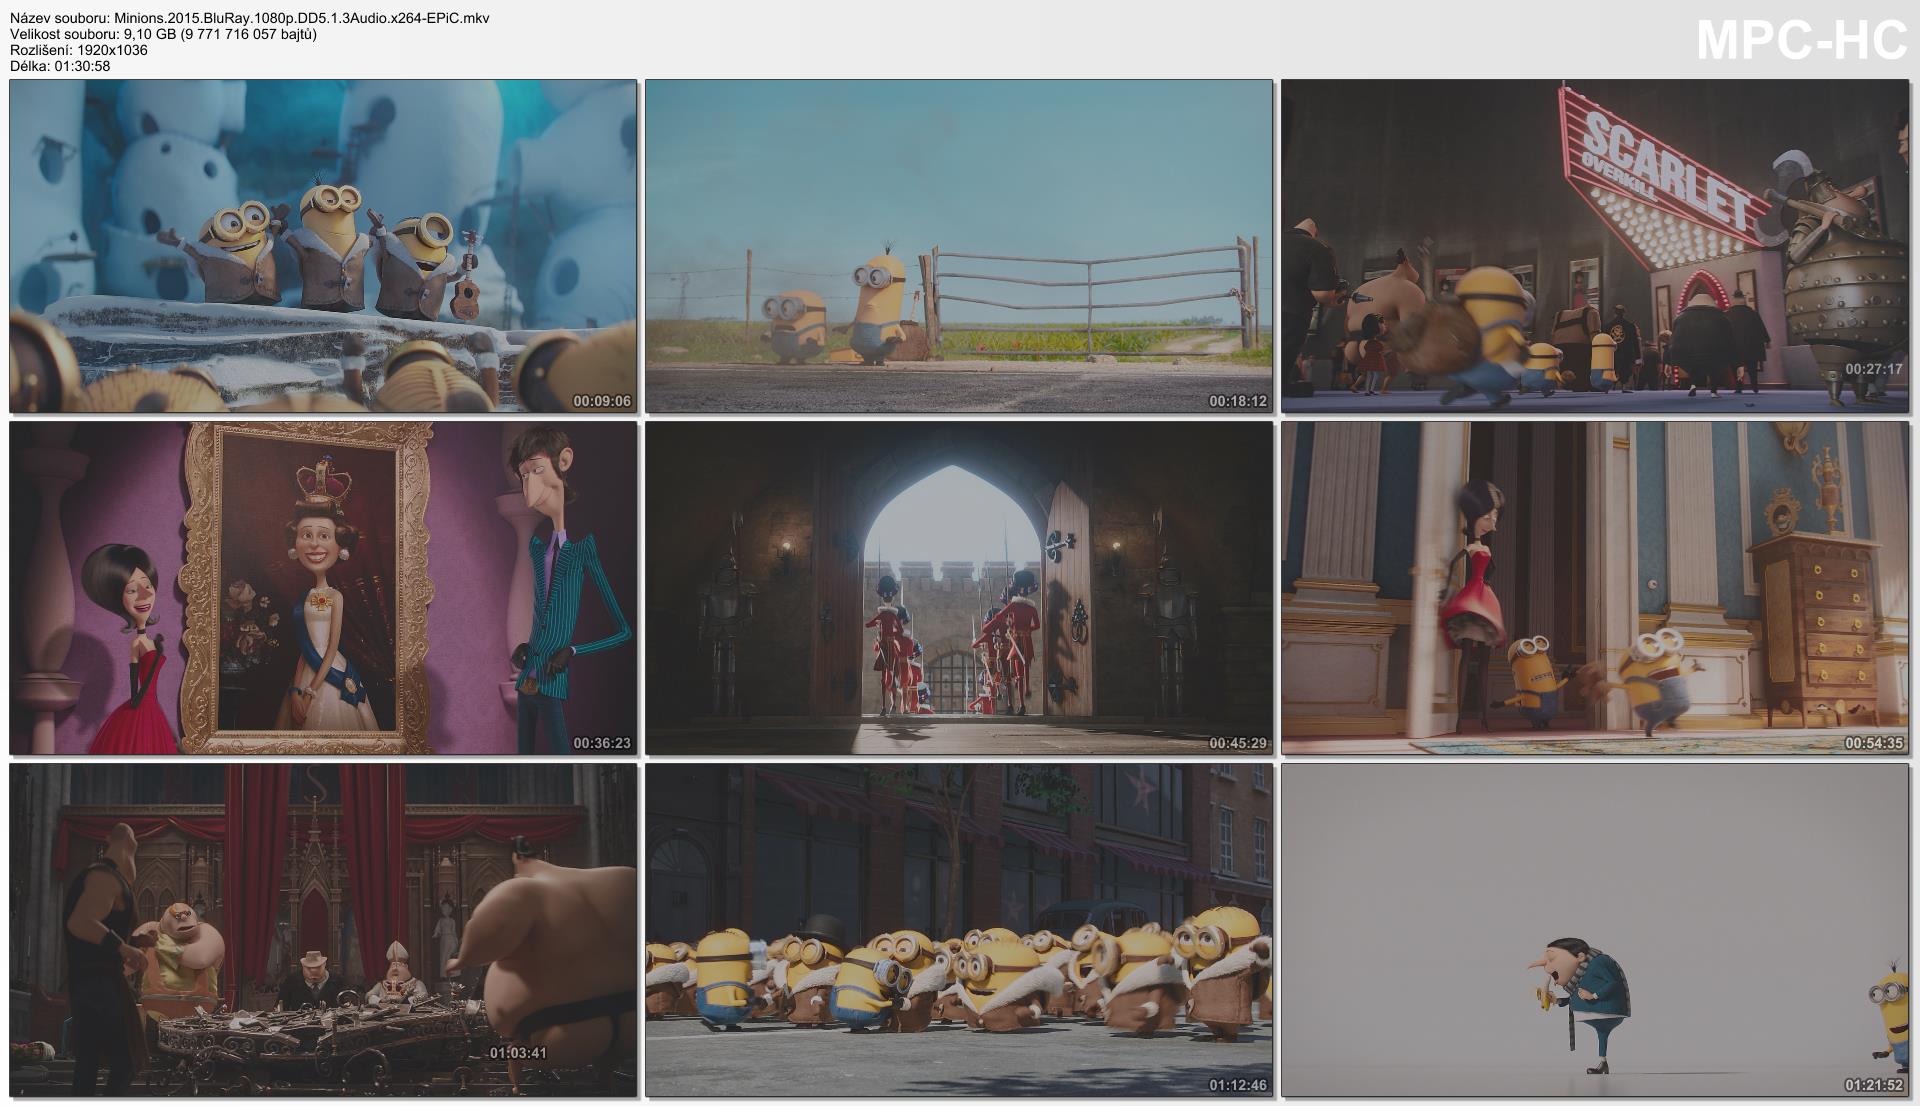1920x1106 pixels.
Task: Click the file name text line
Action: coord(249,18)
